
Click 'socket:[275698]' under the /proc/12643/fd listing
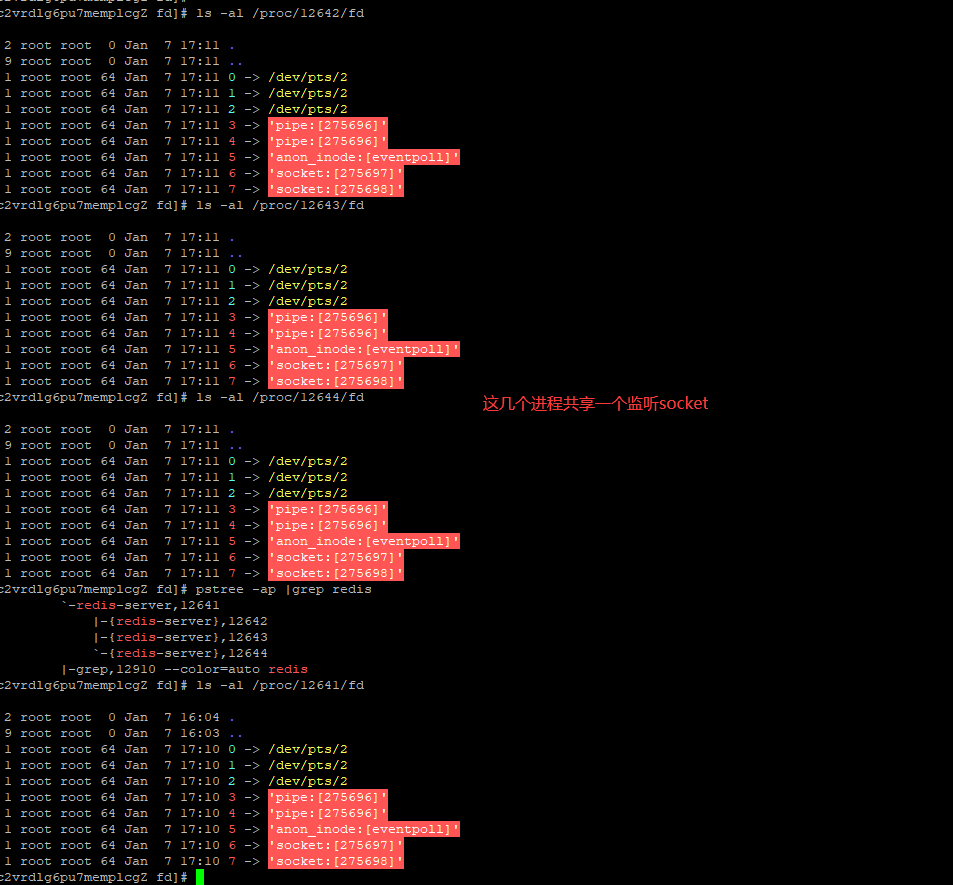click(335, 381)
